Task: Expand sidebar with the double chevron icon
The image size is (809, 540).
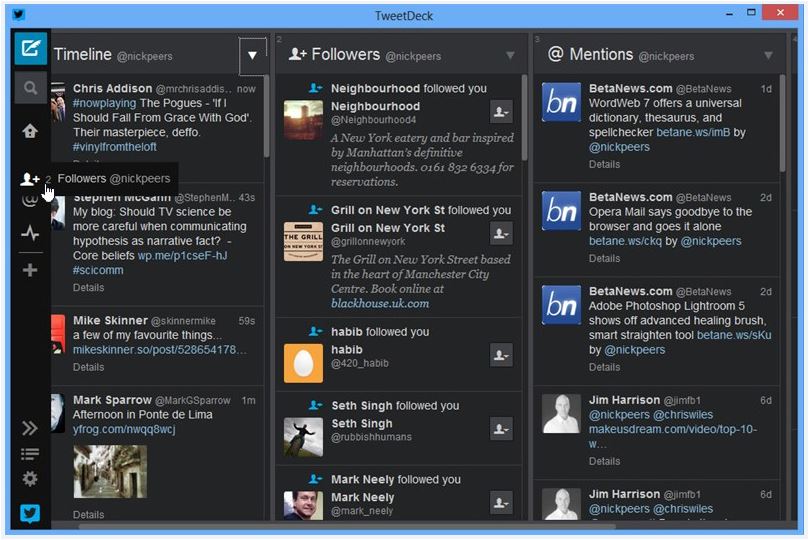Action: [30, 428]
